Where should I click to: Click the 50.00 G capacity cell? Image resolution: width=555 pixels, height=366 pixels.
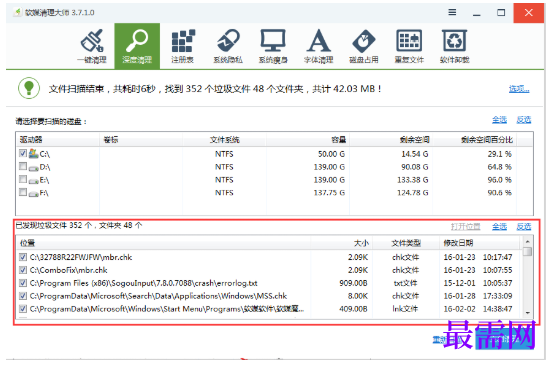(331, 154)
